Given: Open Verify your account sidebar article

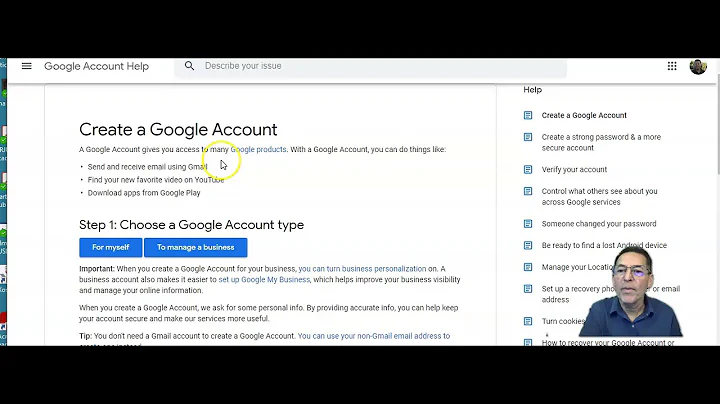Looking at the screenshot, I should [x=574, y=169].
